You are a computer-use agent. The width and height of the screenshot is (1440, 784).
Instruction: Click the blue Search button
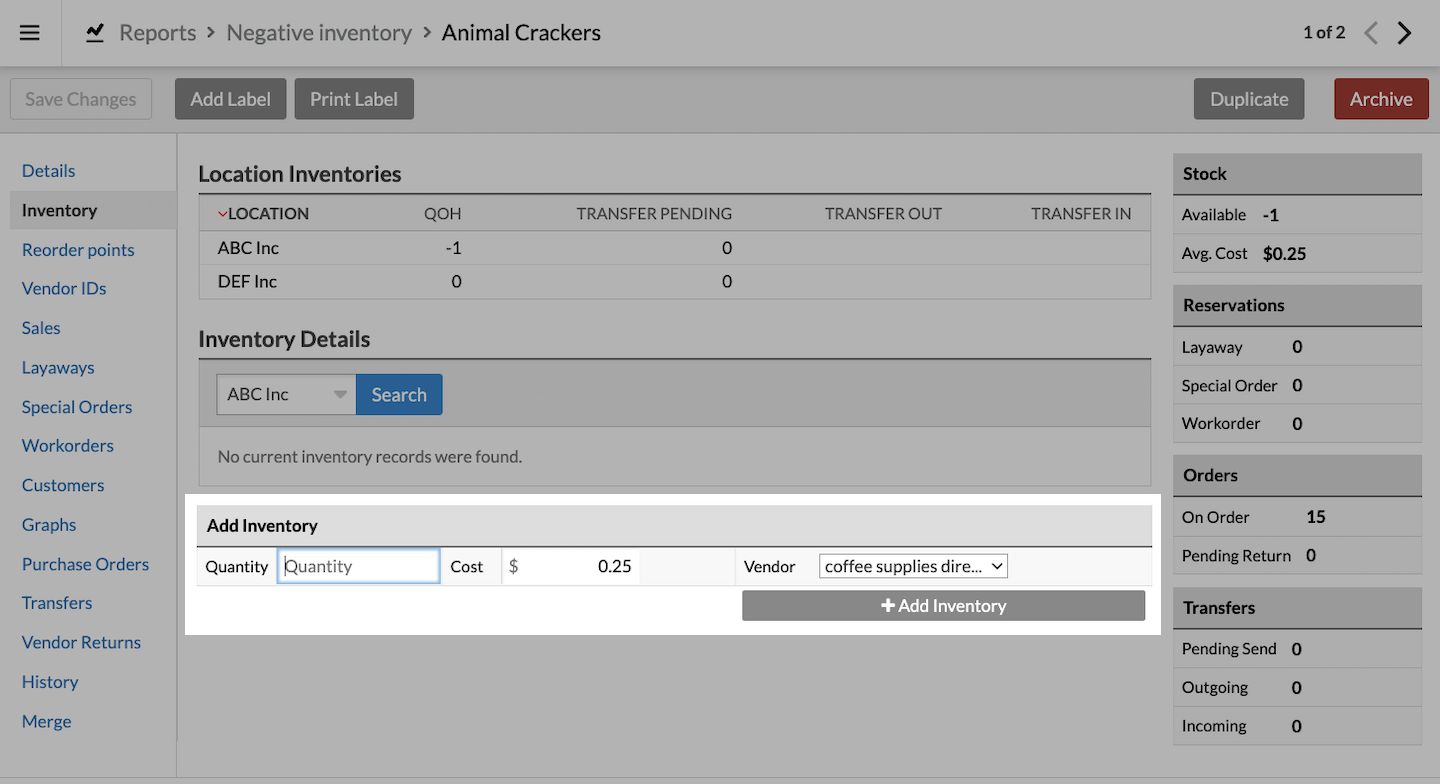point(399,394)
